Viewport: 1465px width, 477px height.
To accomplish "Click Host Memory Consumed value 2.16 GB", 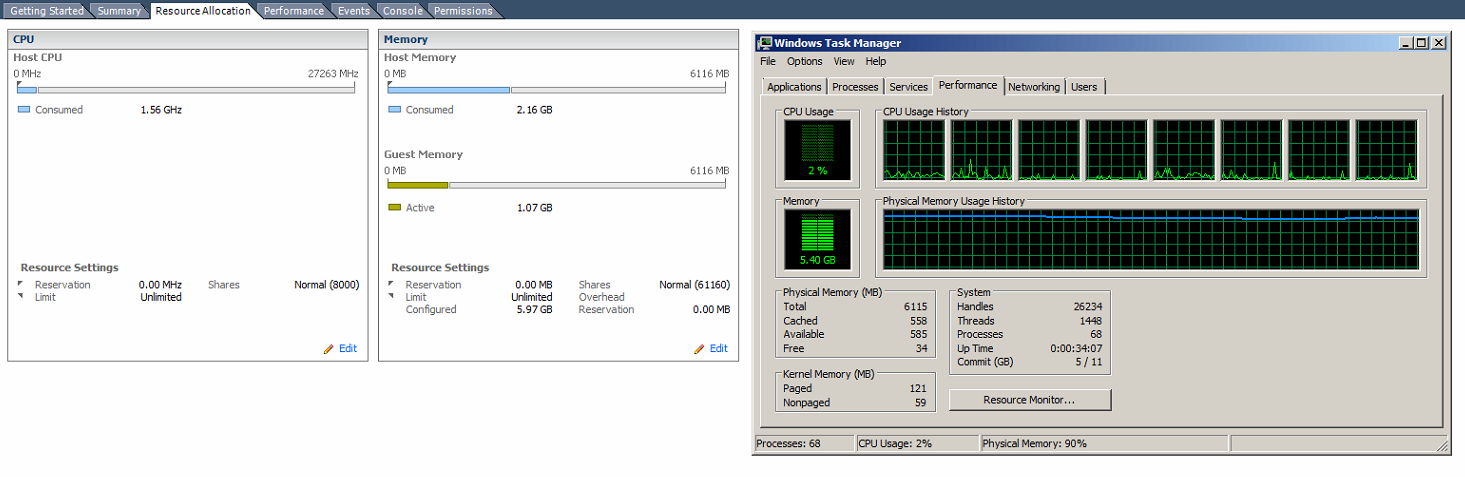I will click(x=534, y=110).
